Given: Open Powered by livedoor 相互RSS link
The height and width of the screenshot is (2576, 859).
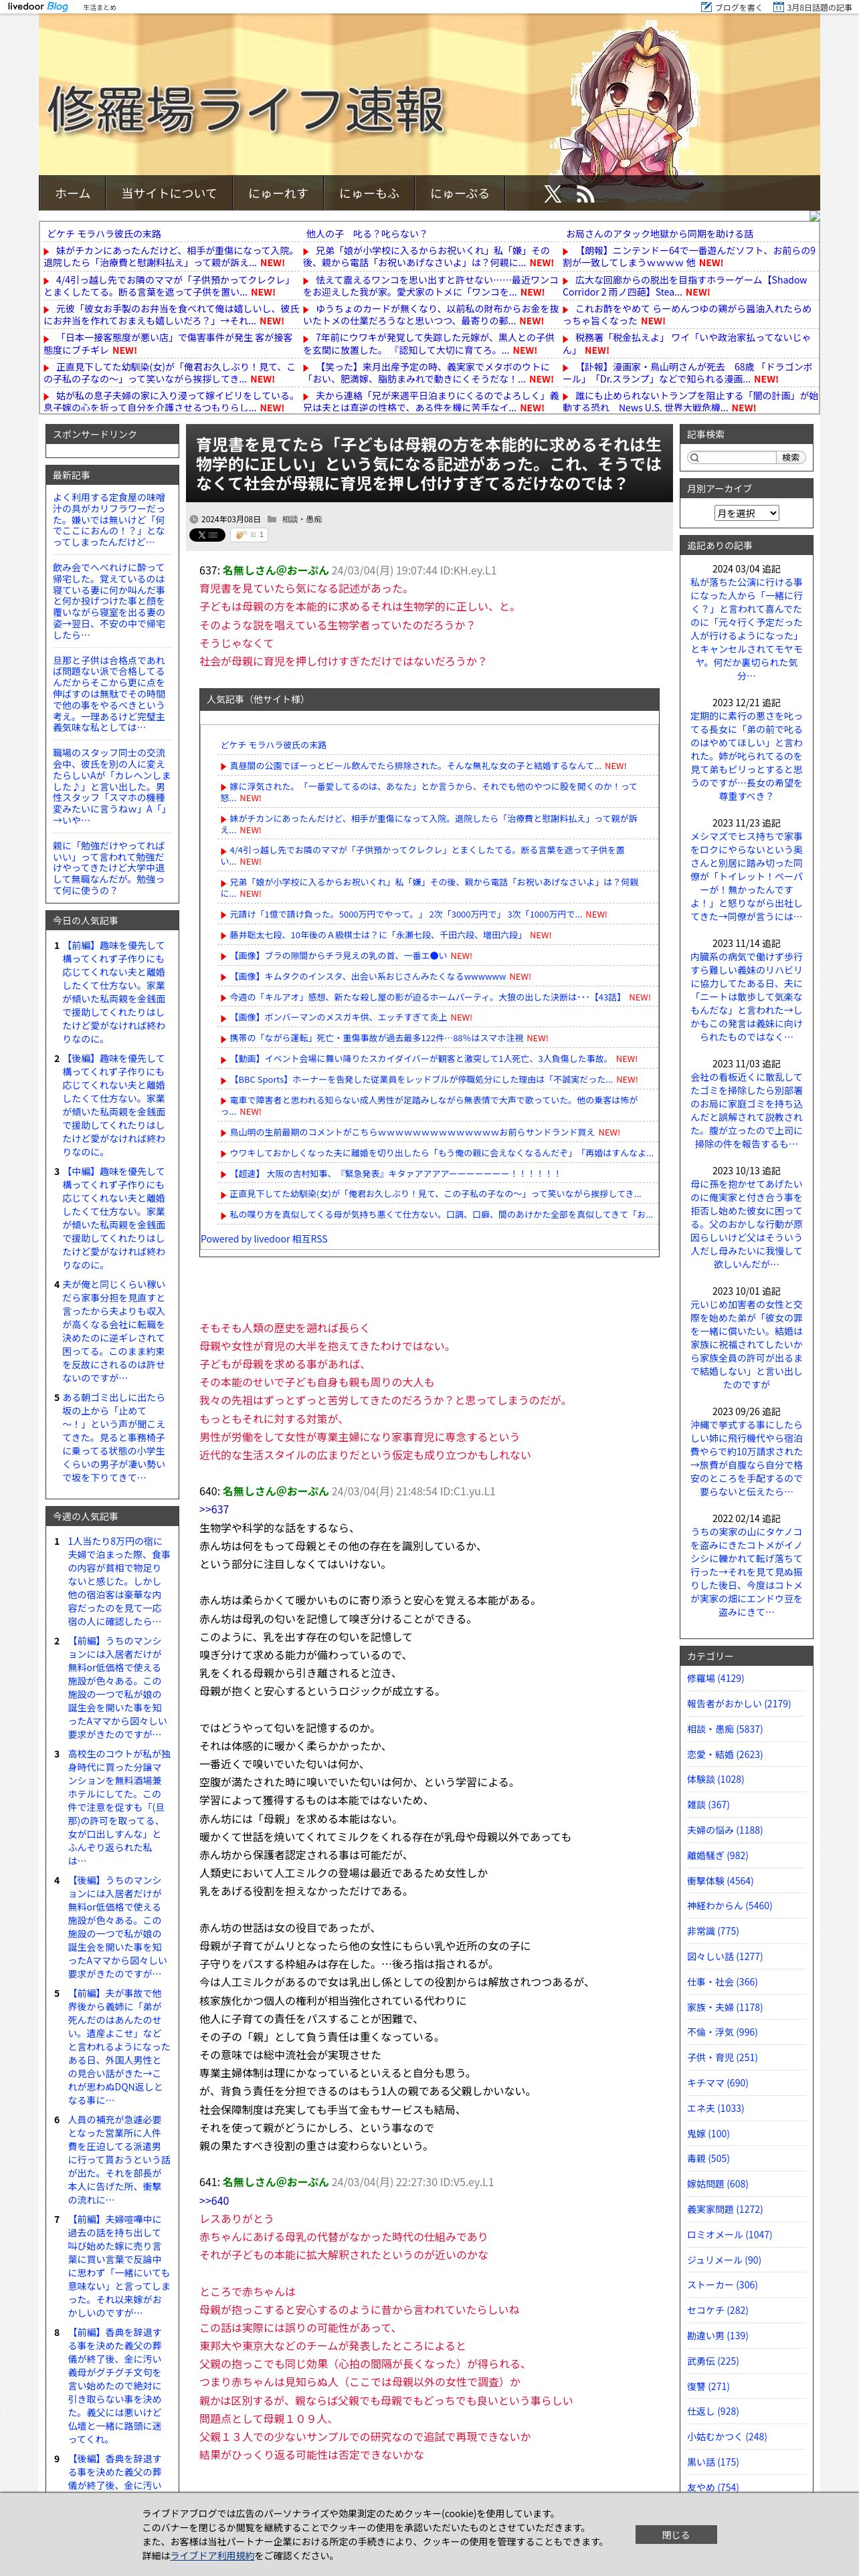Looking at the screenshot, I should click(x=263, y=1238).
